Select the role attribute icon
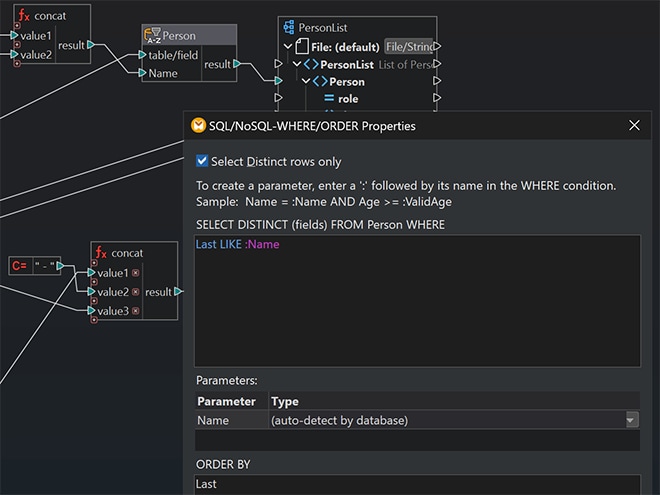The image size is (660, 495). [329, 98]
